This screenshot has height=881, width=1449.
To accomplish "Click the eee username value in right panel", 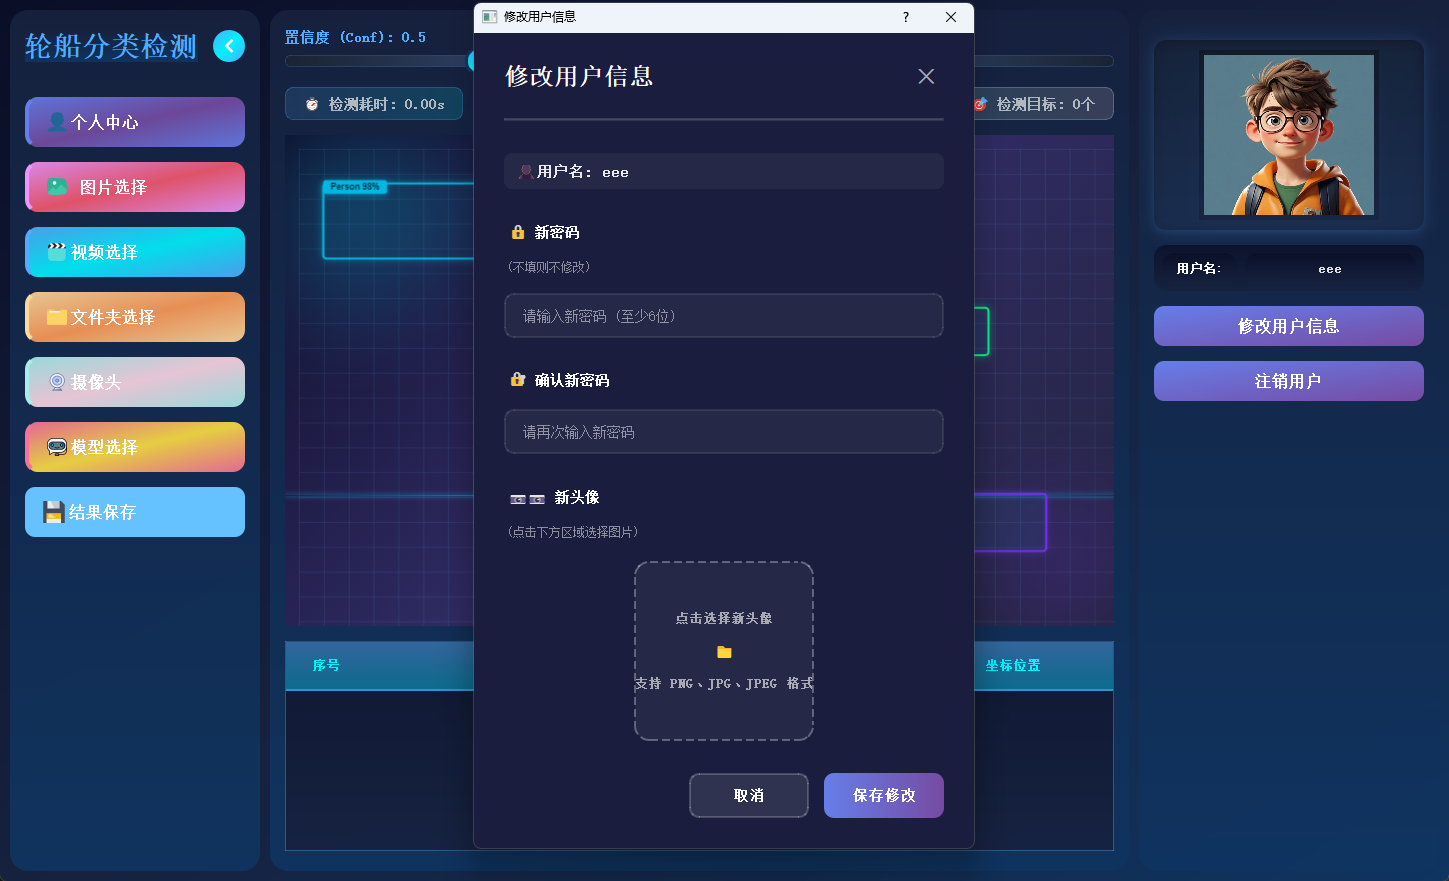I will pos(1330,269).
